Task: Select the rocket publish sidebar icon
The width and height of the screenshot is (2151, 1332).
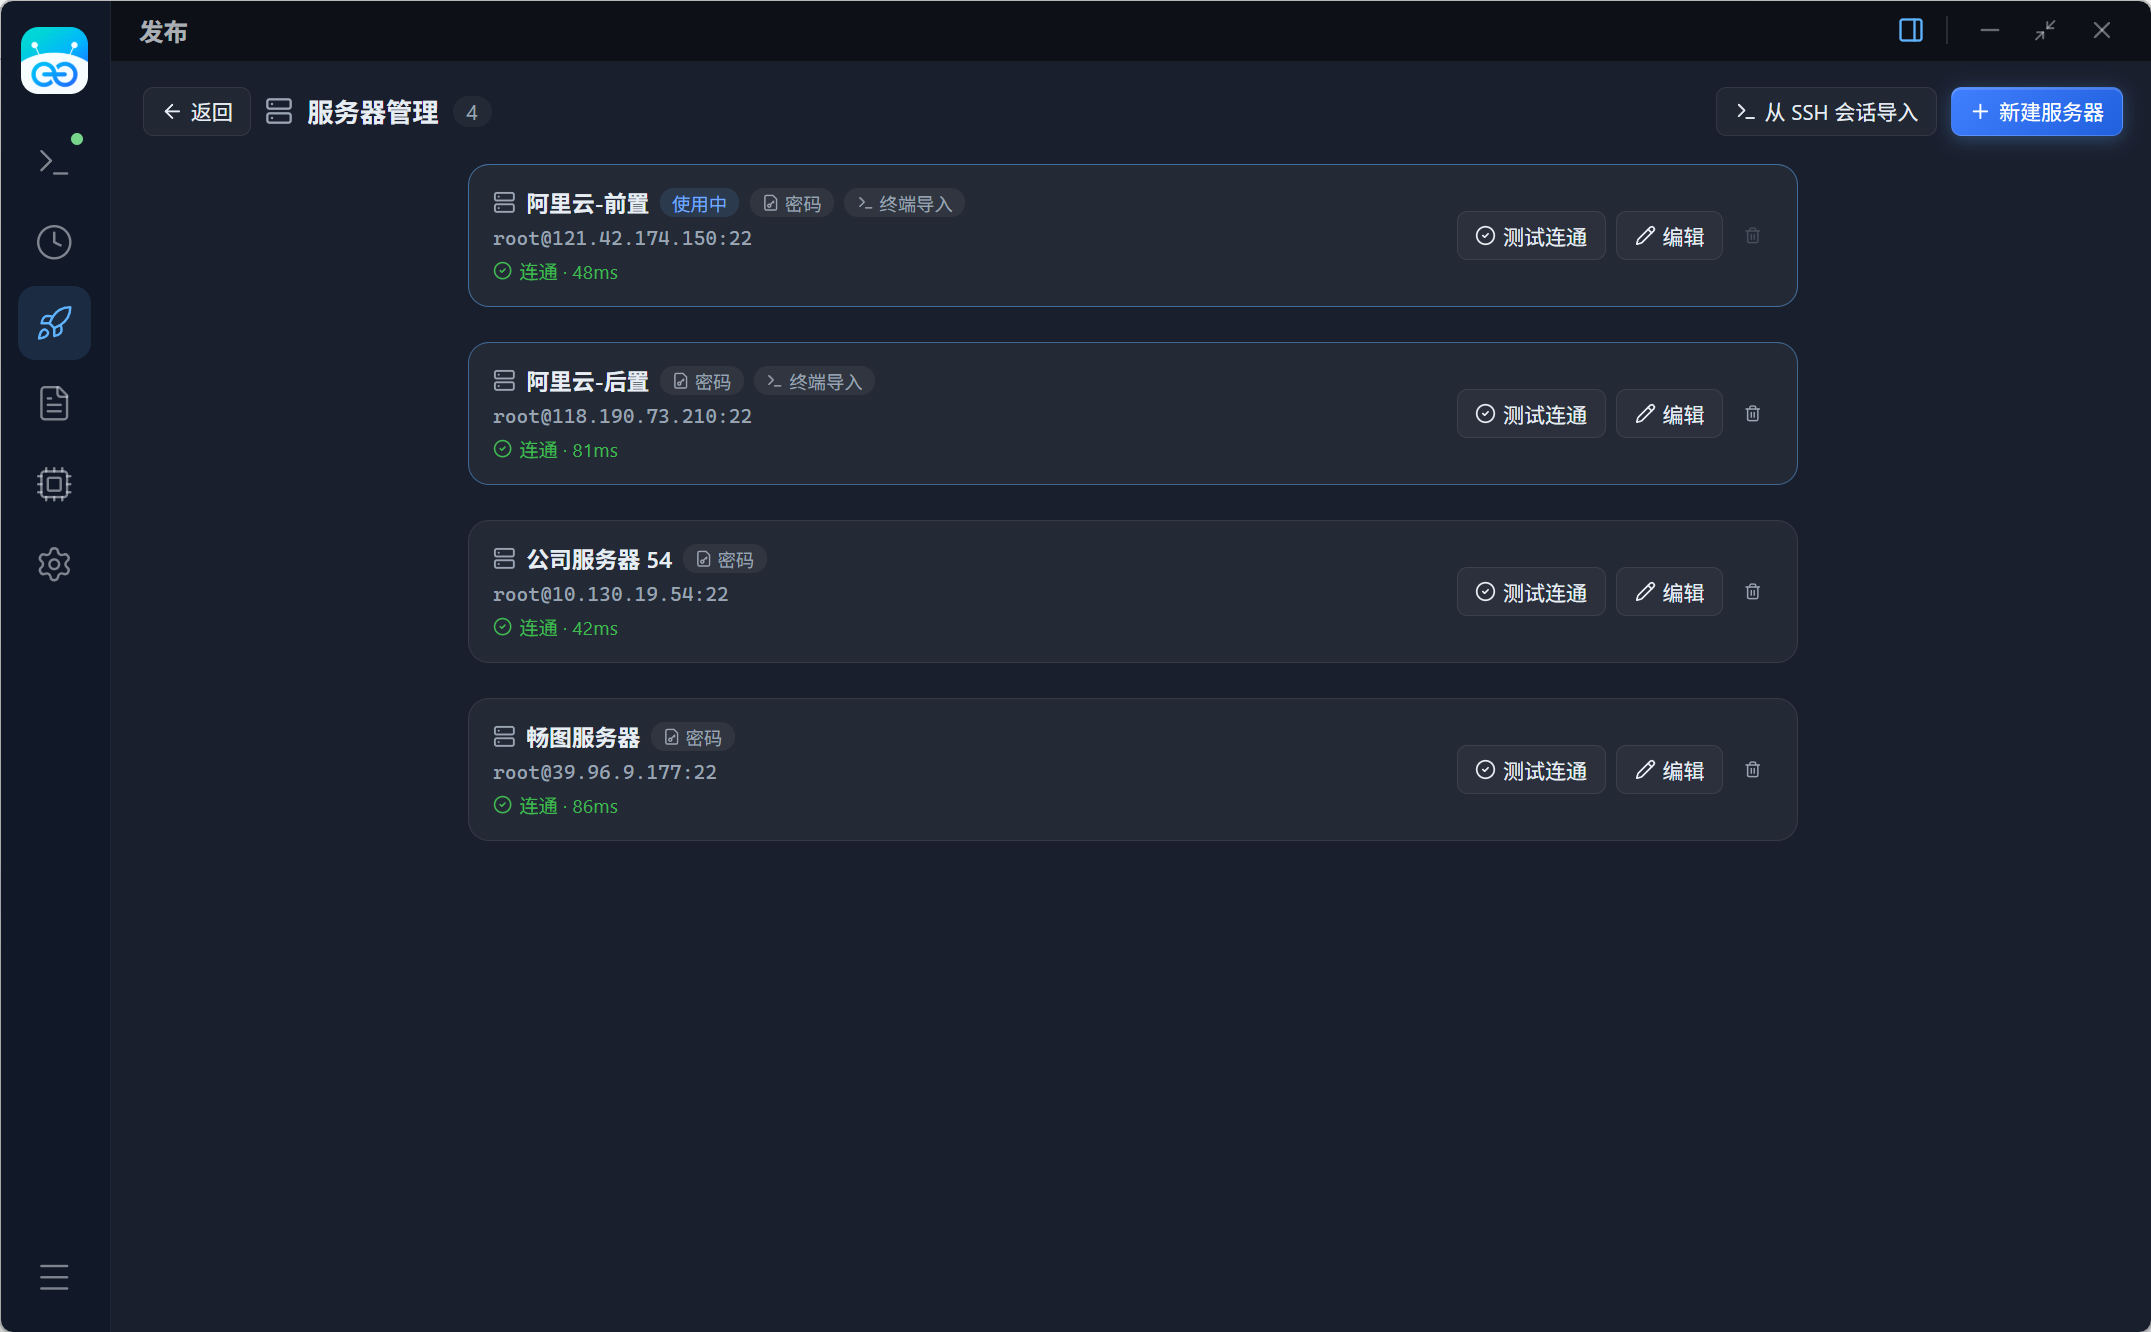Action: point(54,323)
